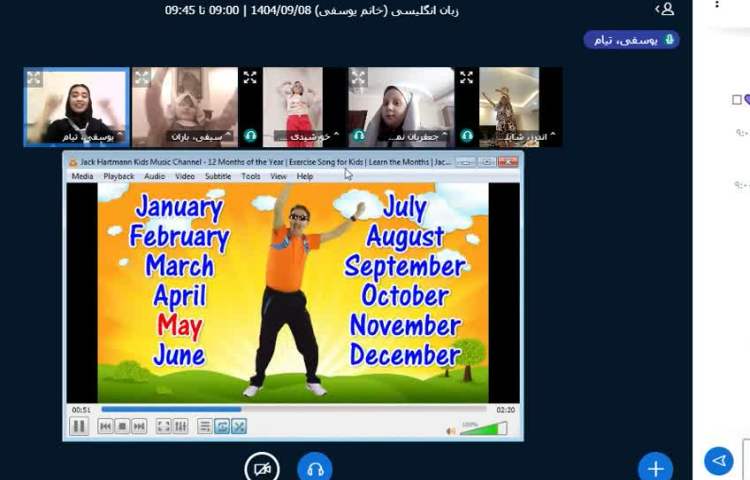Show the VLC playlist panel

click(204, 427)
